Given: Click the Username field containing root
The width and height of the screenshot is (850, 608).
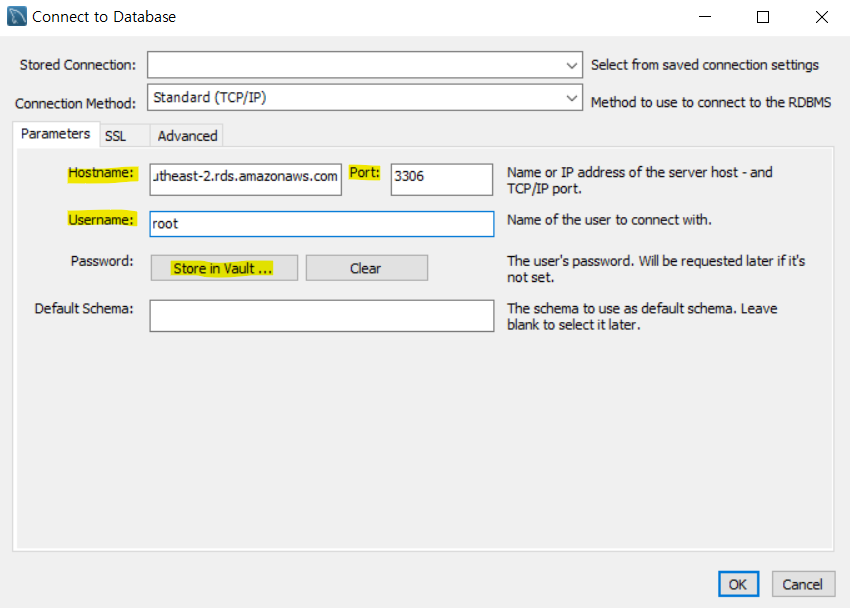Looking at the screenshot, I should [322, 224].
